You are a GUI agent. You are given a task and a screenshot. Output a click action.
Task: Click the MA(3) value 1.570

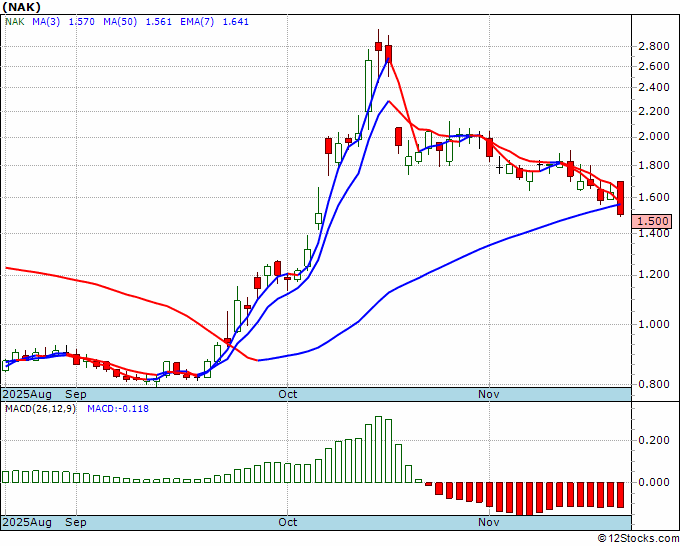coord(82,22)
